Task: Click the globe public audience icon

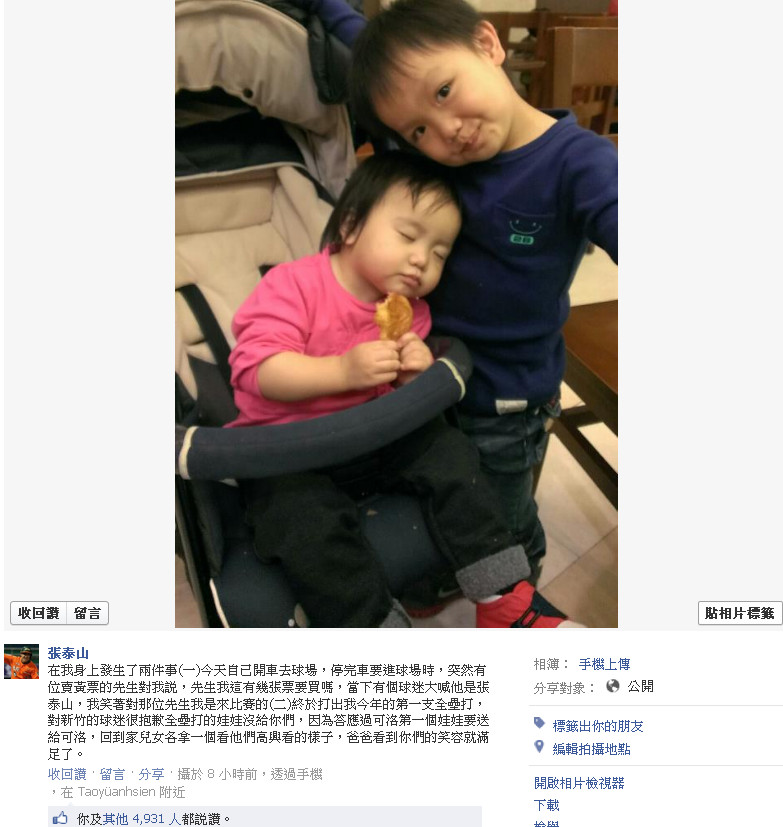Action: click(612, 686)
